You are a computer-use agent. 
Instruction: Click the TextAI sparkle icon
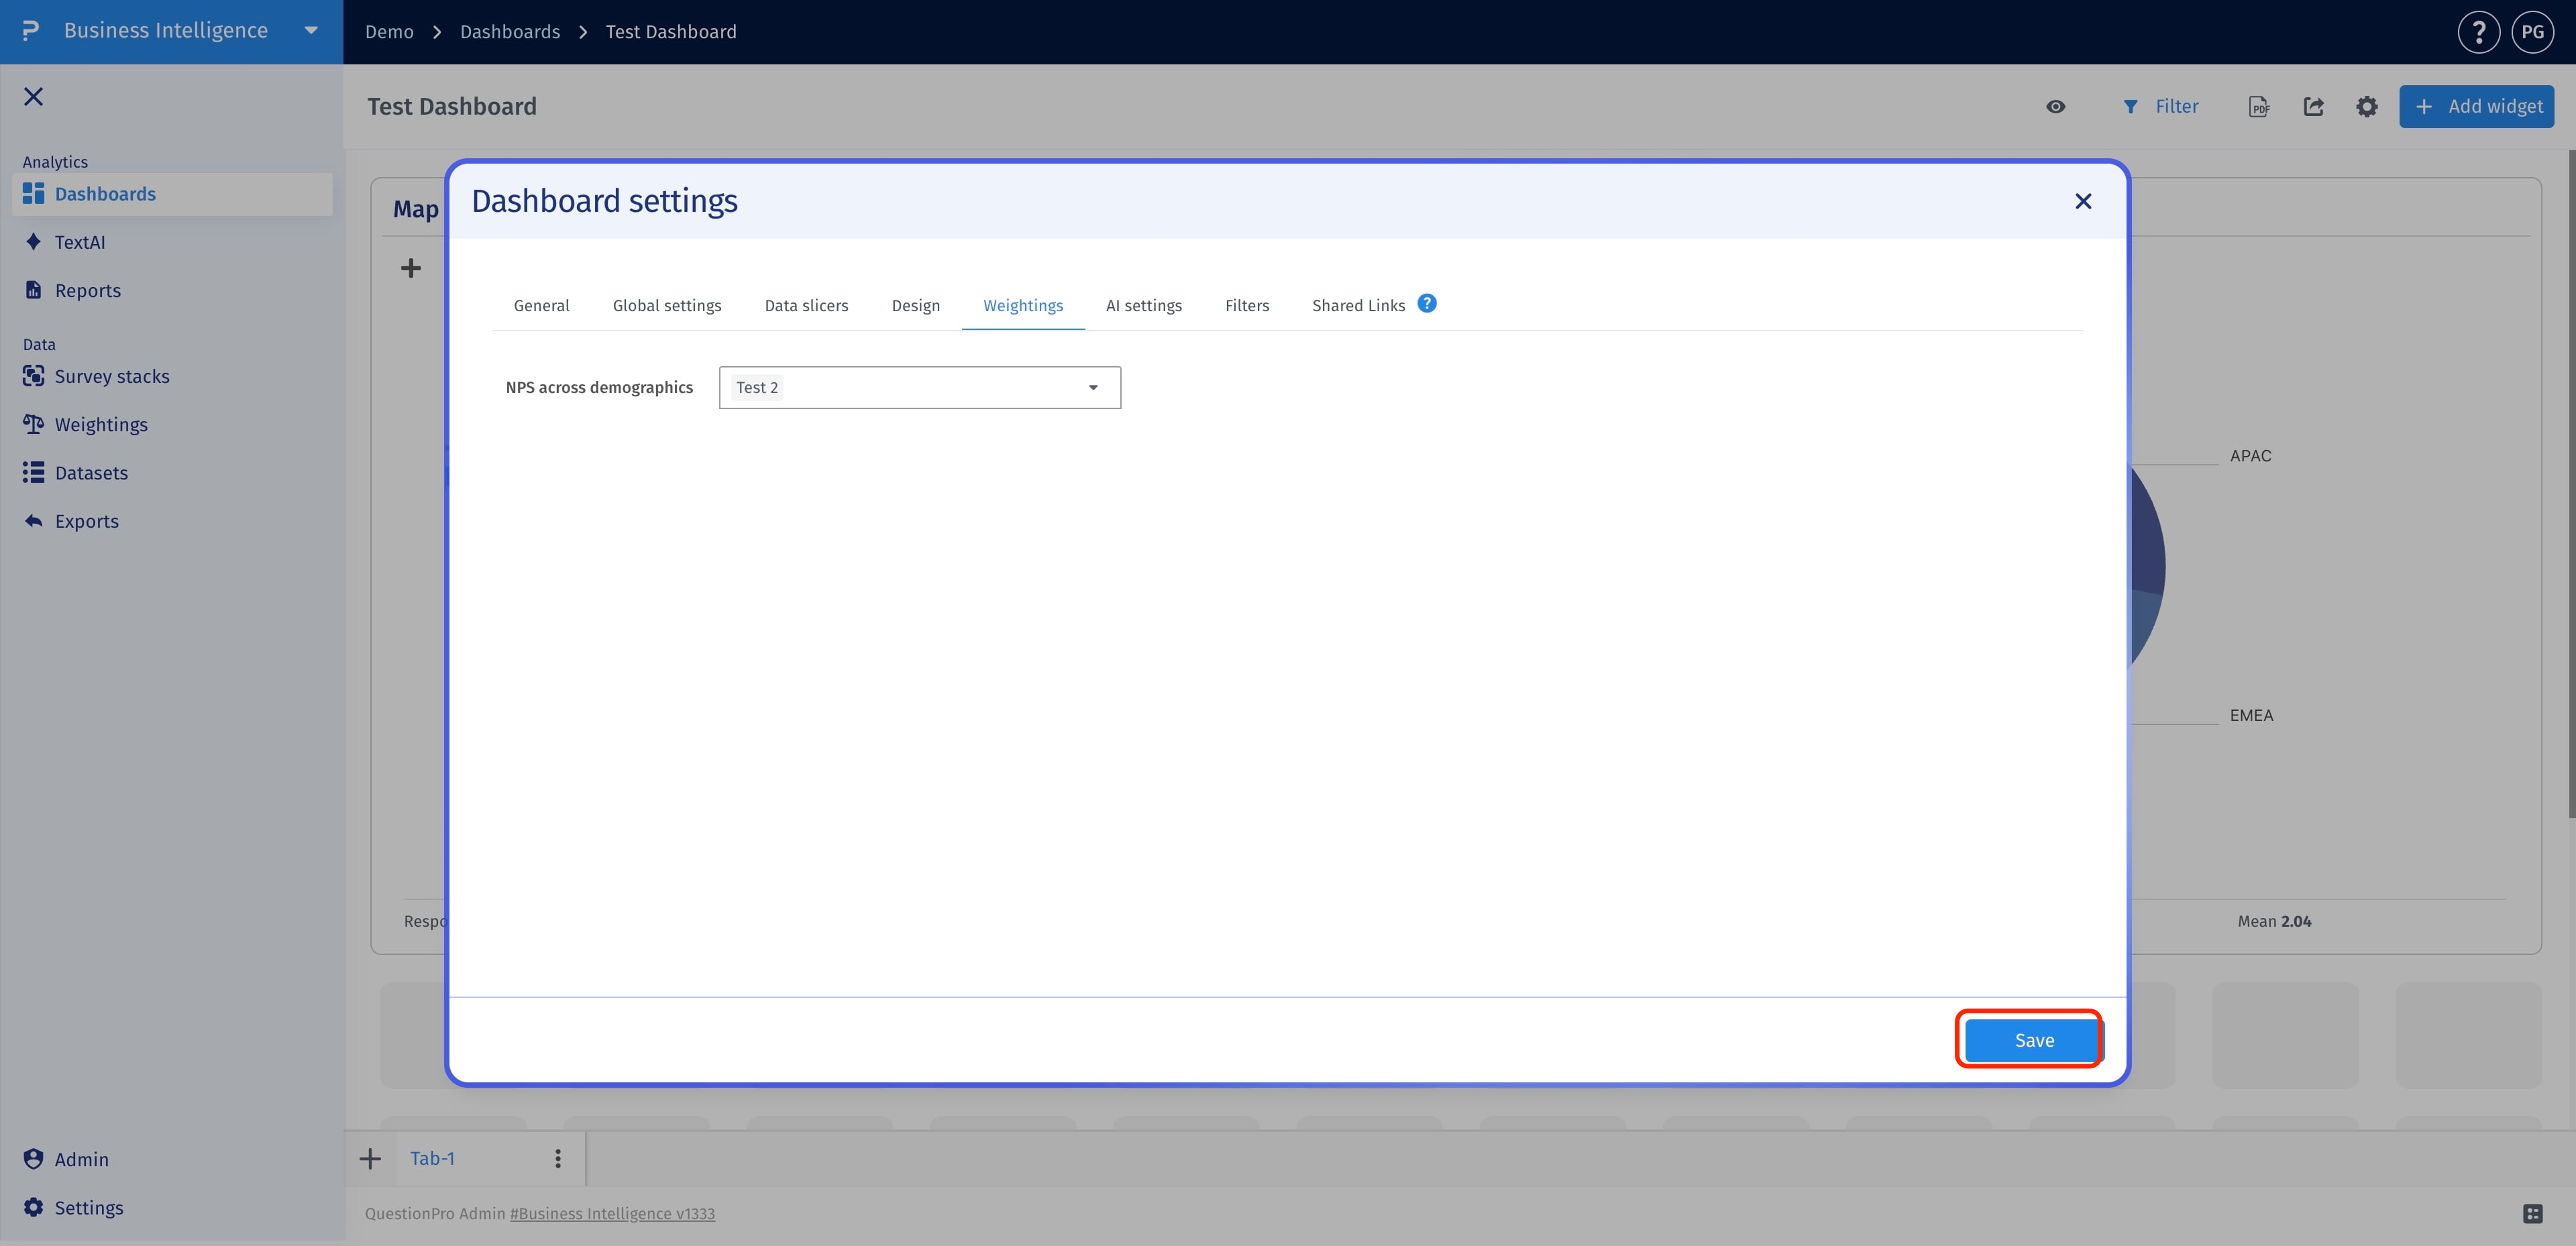pos(33,241)
